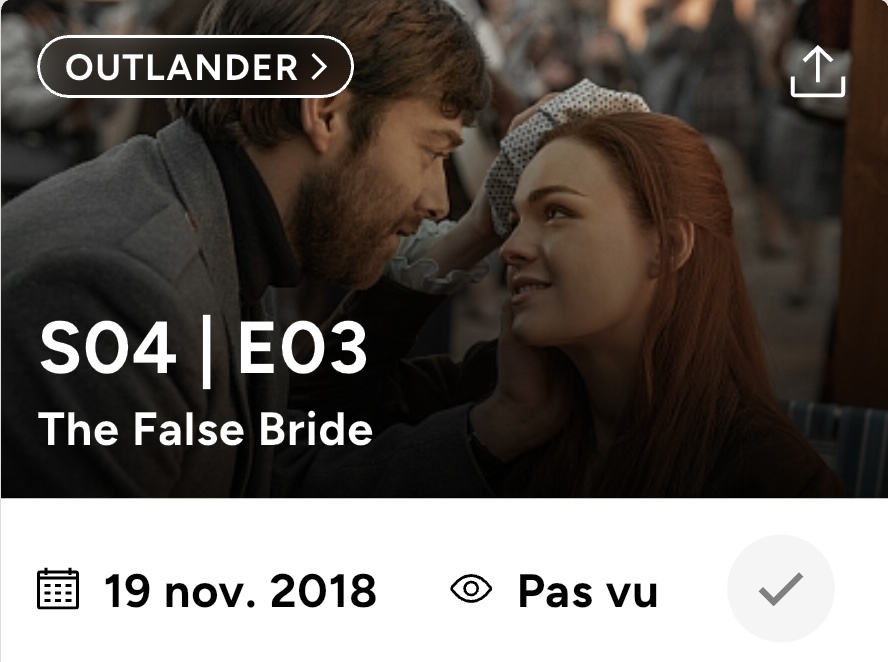Screen dimensions: 888x662
Task: Tap the right arrowhead inside the Outlander pill
Action: coord(320,67)
